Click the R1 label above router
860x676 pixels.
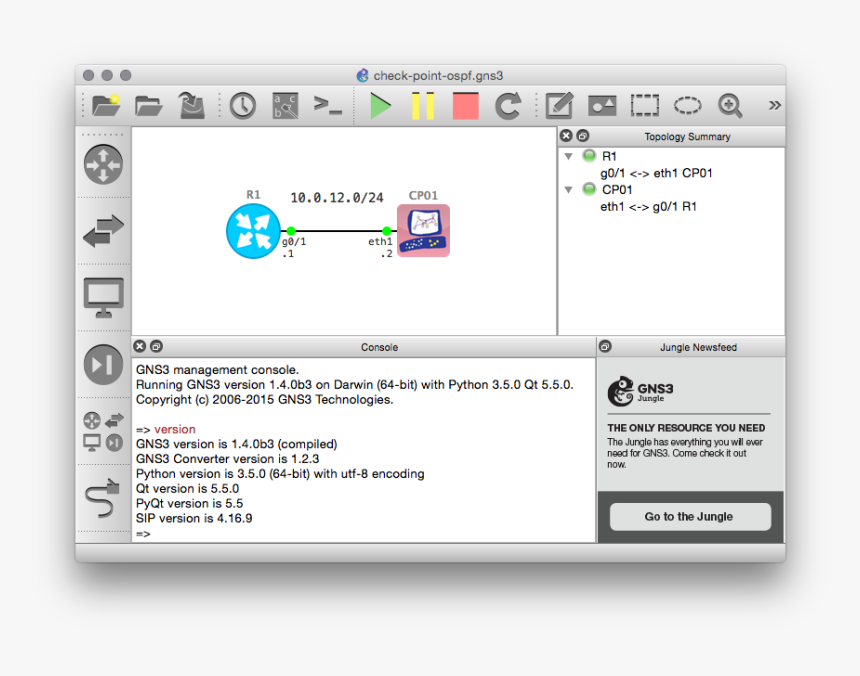pos(253,195)
